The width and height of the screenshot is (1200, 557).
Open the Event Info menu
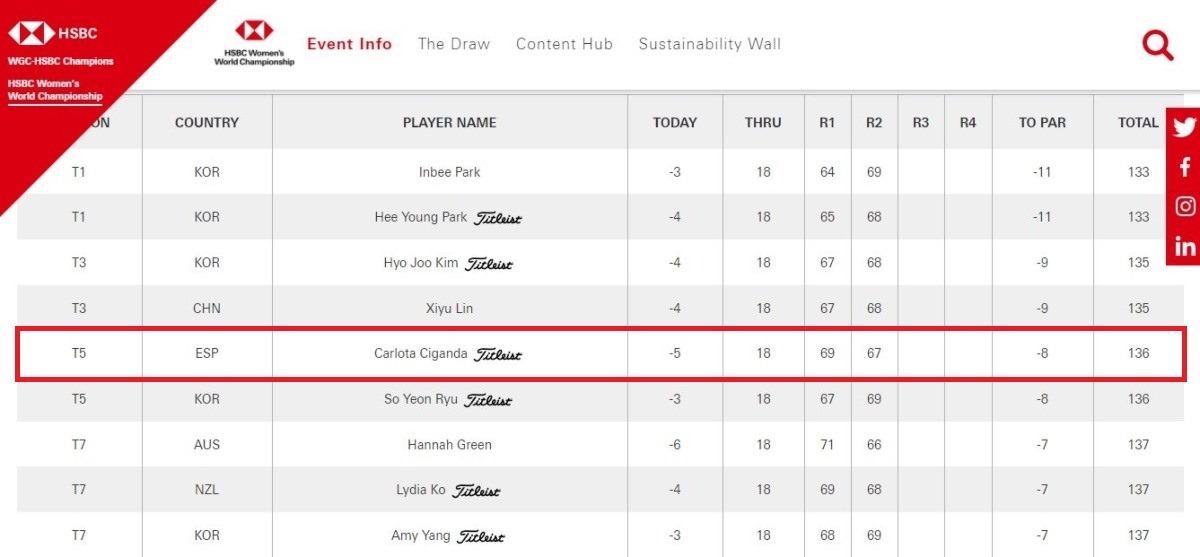coord(349,44)
